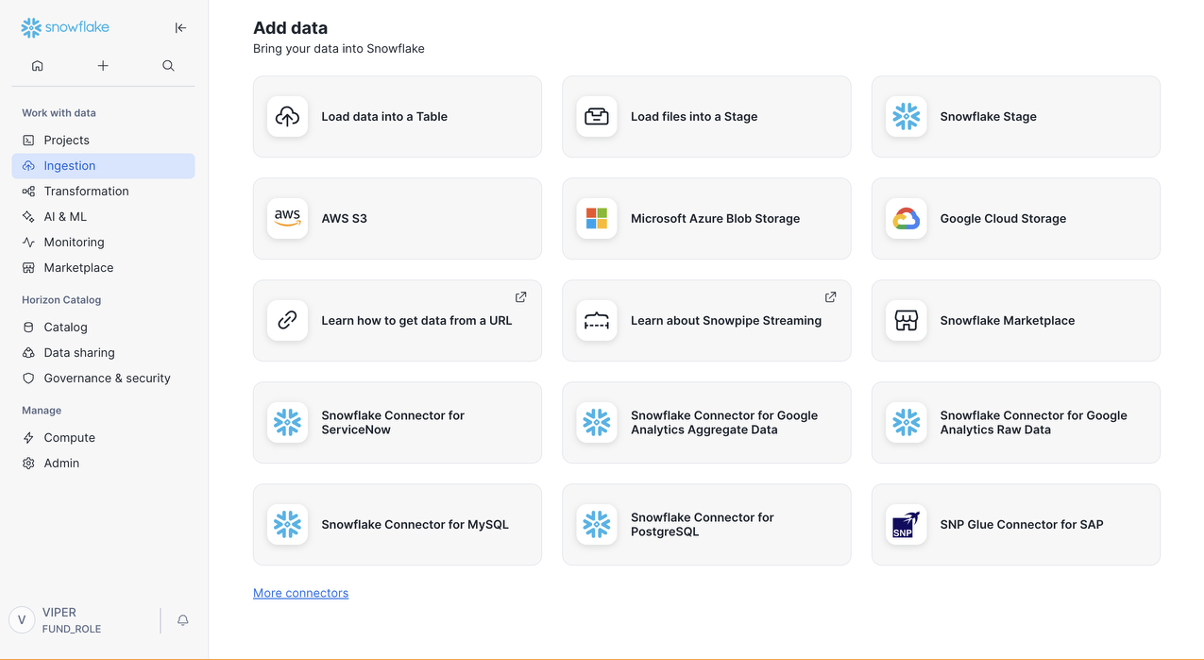Viewport: 1204px width, 660px height.
Task: Follow the More connectors link
Action: click(x=301, y=593)
